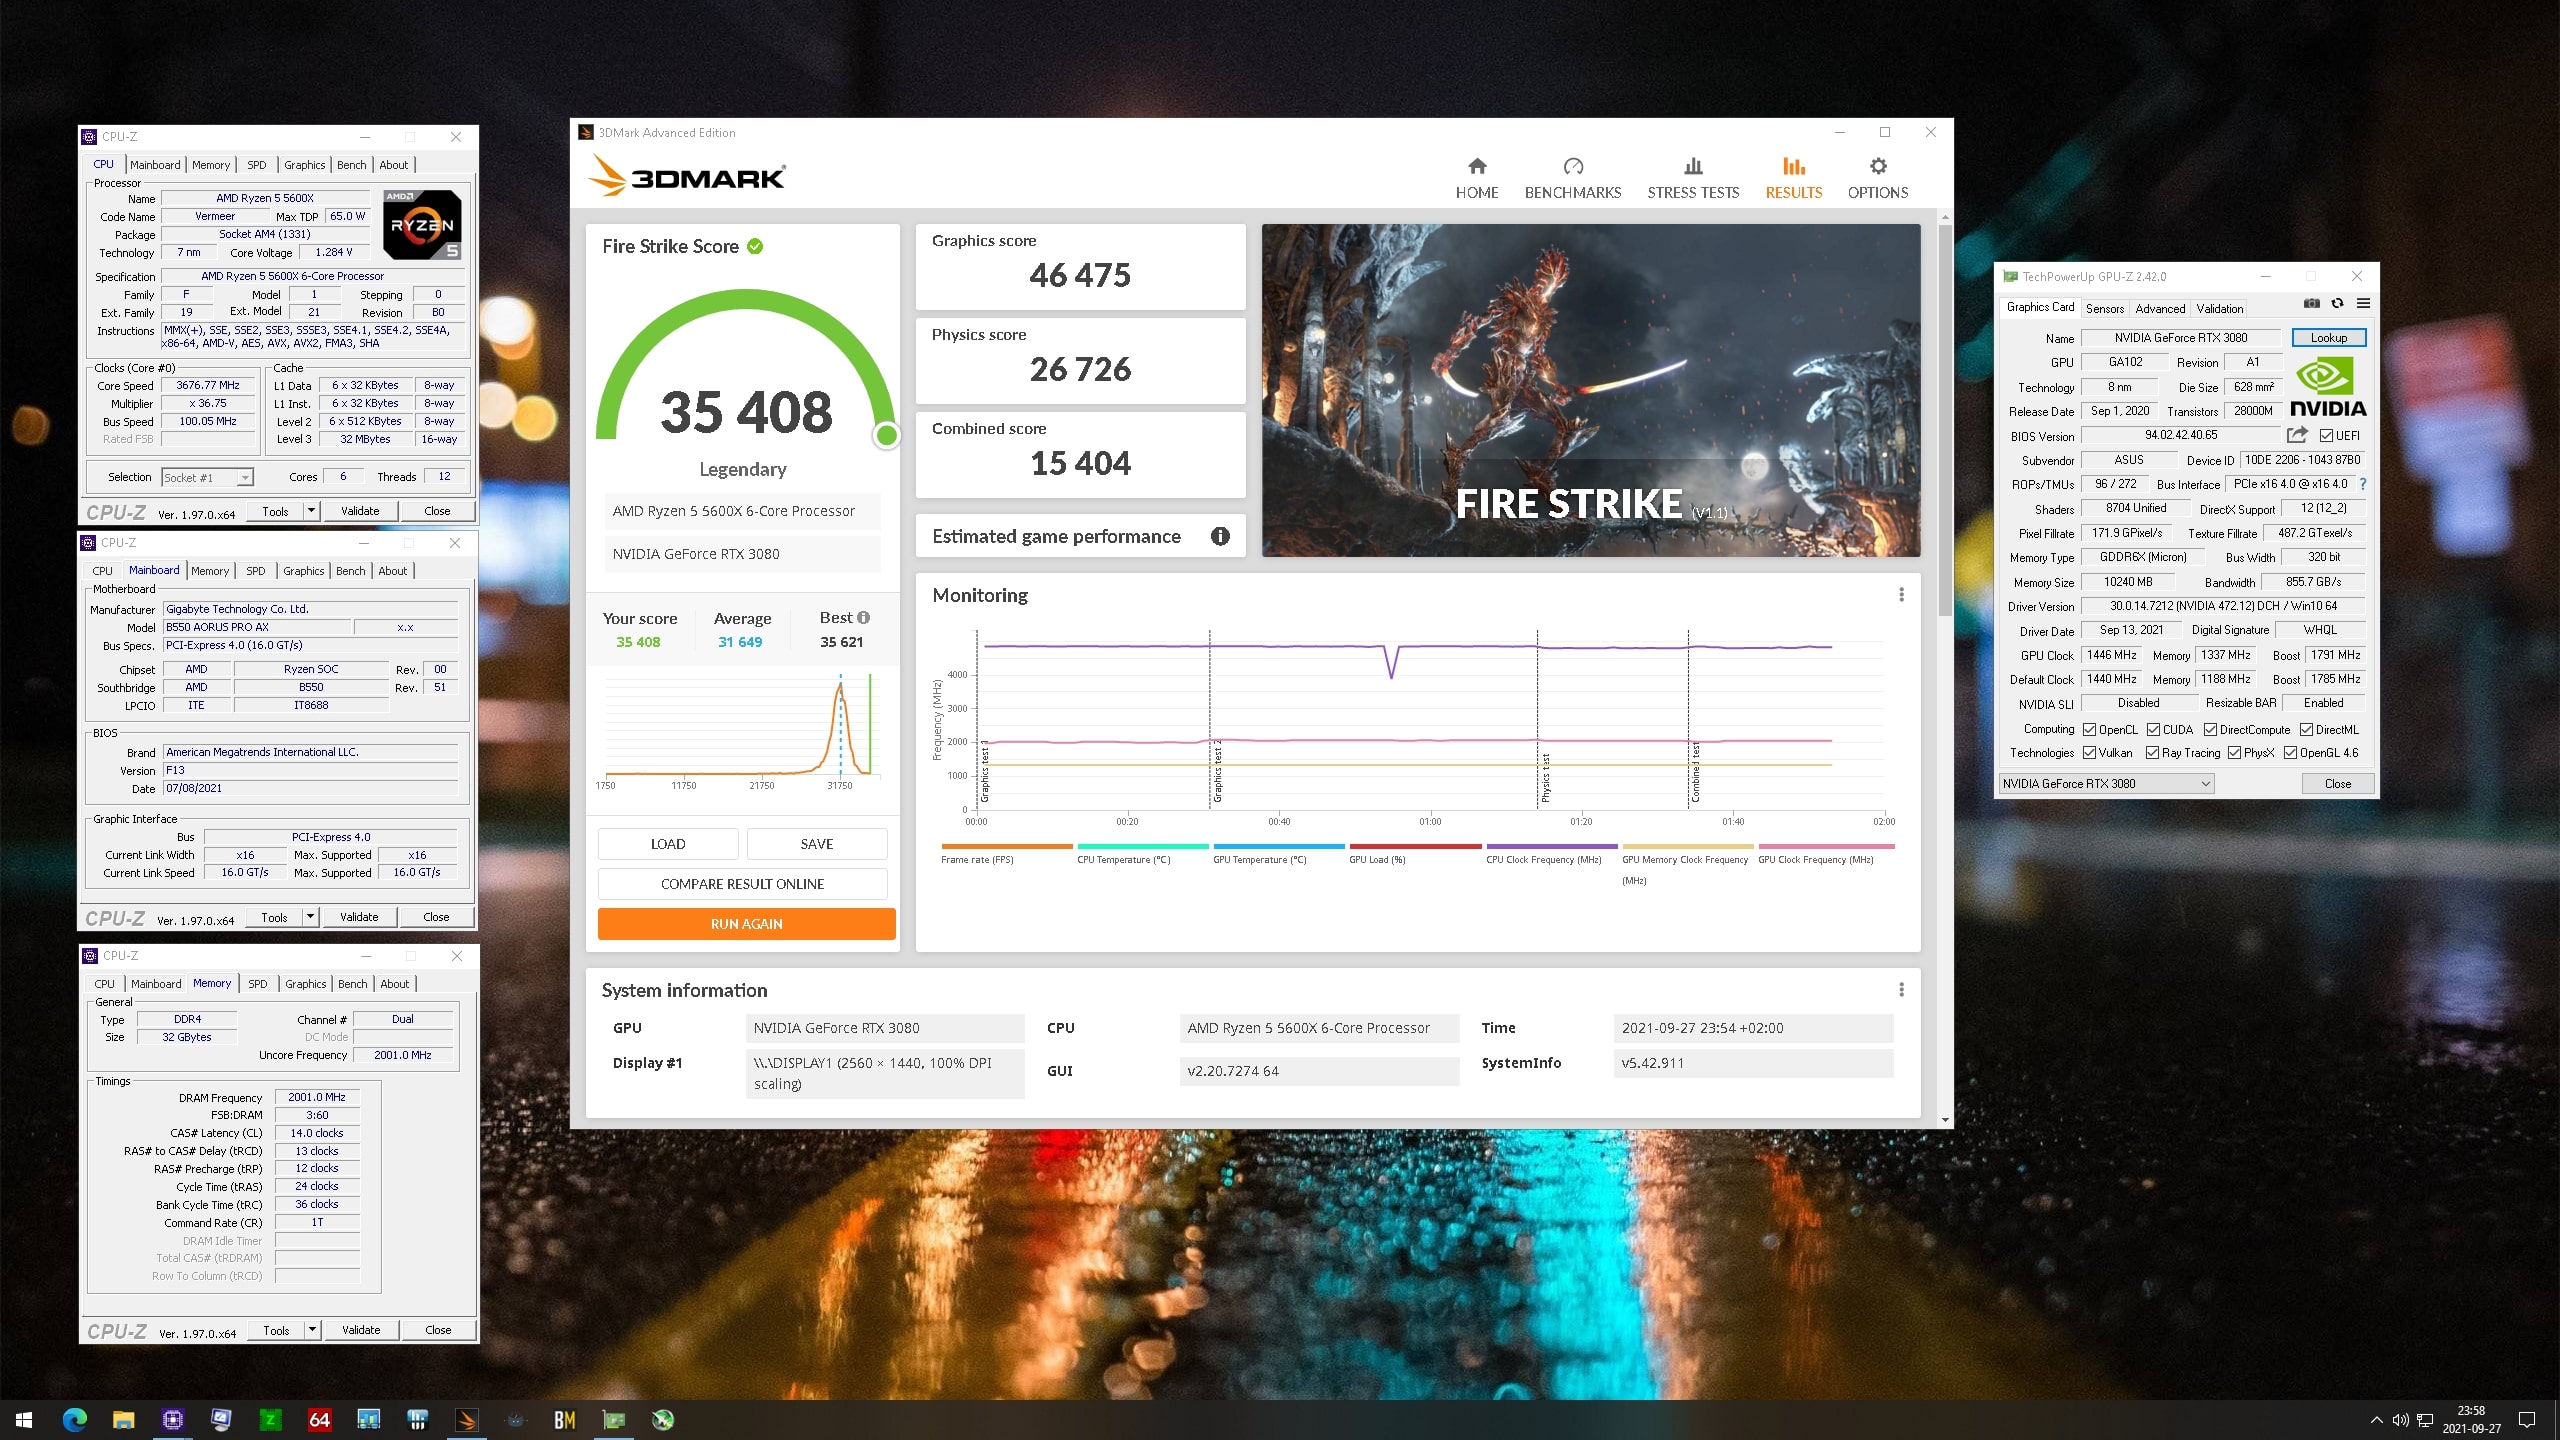Switch to the Advanced tab in GPU-Z
Screen dimensions: 2560x1440
pyautogui.click(x=2160, y=309)
